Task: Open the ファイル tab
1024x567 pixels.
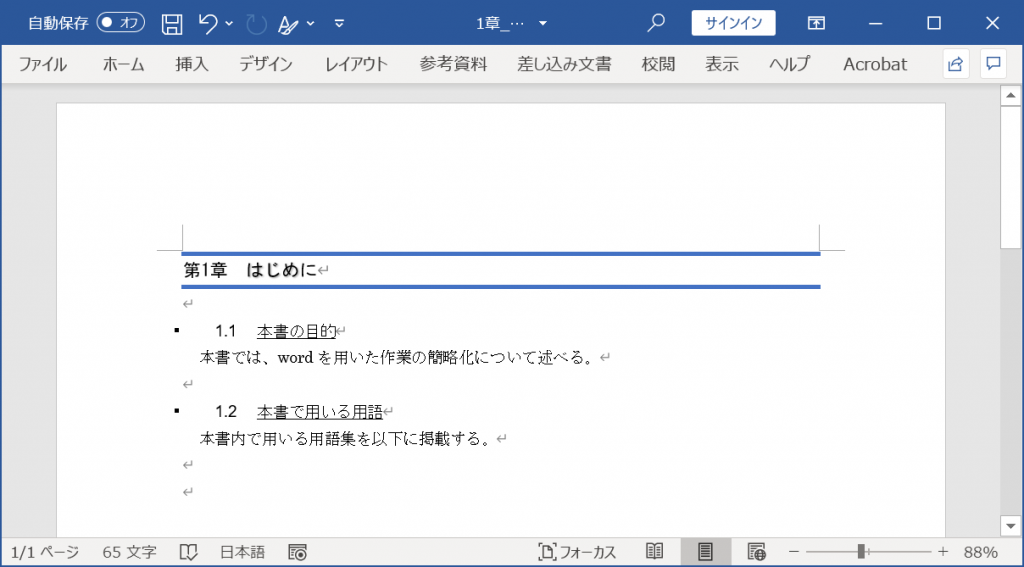Action: [x=42, y=64]
